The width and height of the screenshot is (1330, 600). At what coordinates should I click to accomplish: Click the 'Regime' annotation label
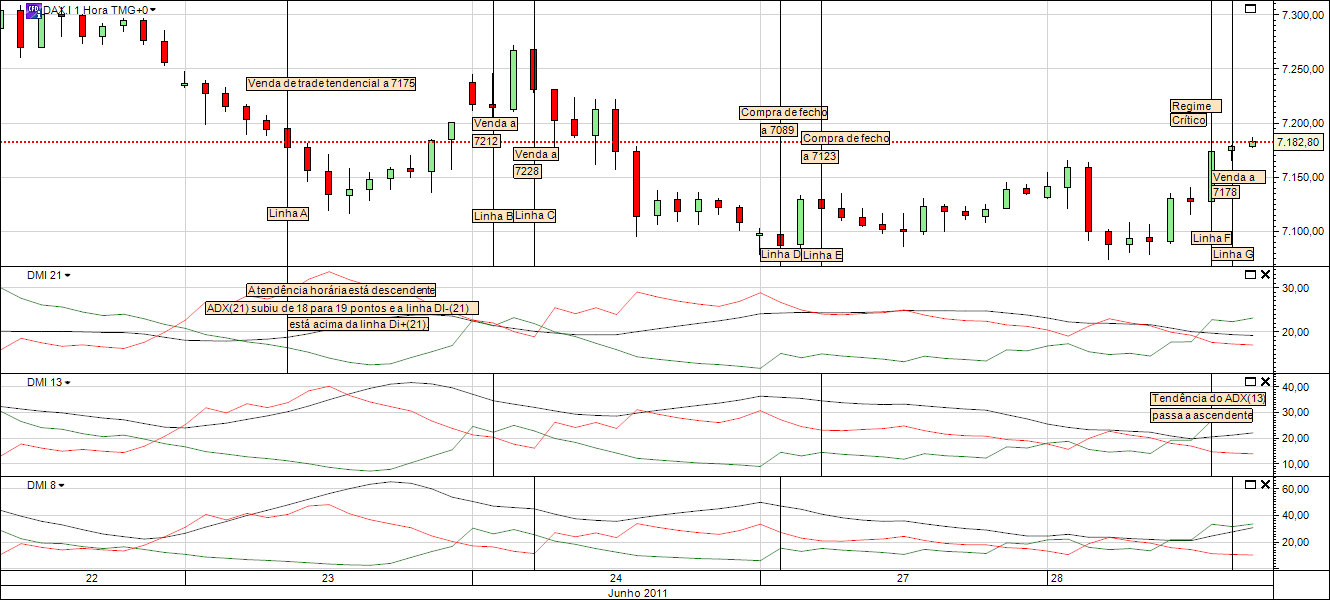pyautogui.click(x=1196, y=106)
